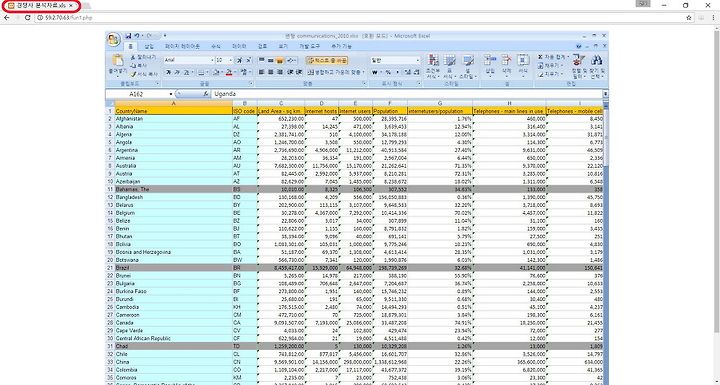Toggle Underline formatting
Image resolution: width=720 pixels, height=385 pixels.
pyautogui.click(x=186, y=73)
